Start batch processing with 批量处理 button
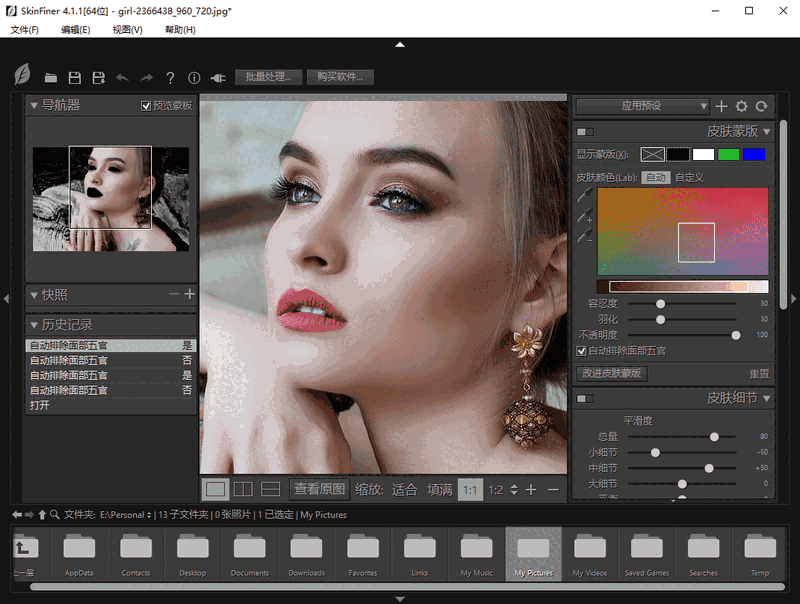 (x=269, y=76)
